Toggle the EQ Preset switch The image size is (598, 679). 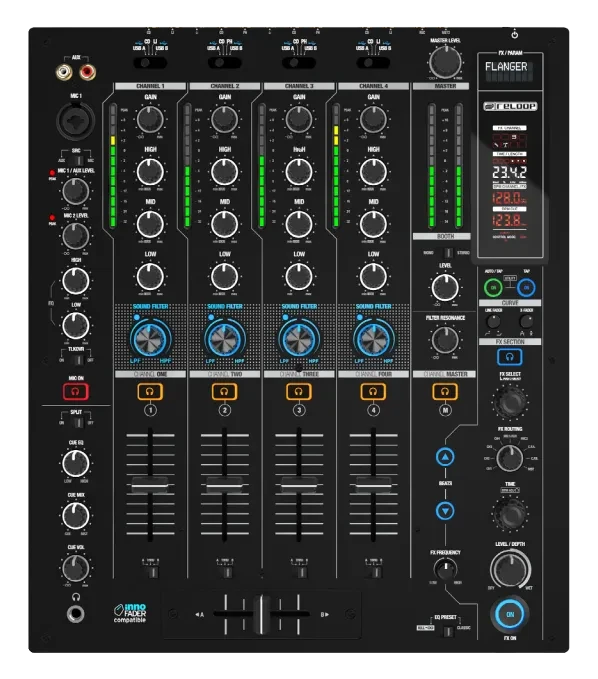448,631
